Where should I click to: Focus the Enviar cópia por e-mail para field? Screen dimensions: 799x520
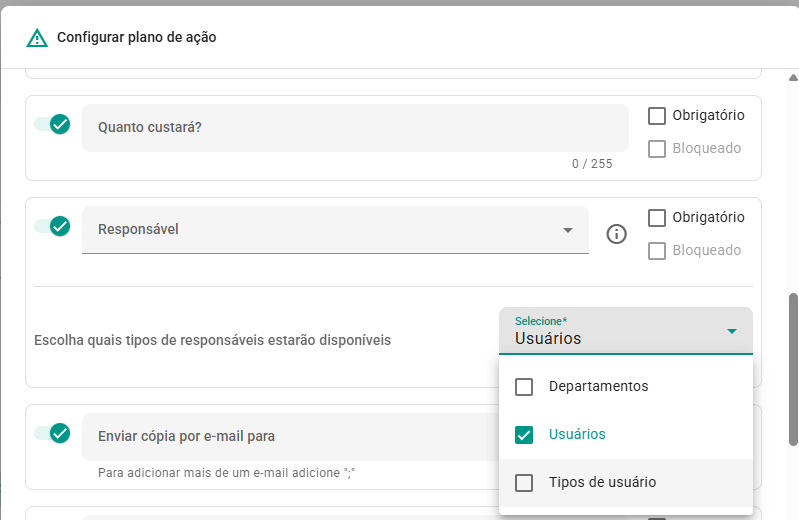pos(290,437)
